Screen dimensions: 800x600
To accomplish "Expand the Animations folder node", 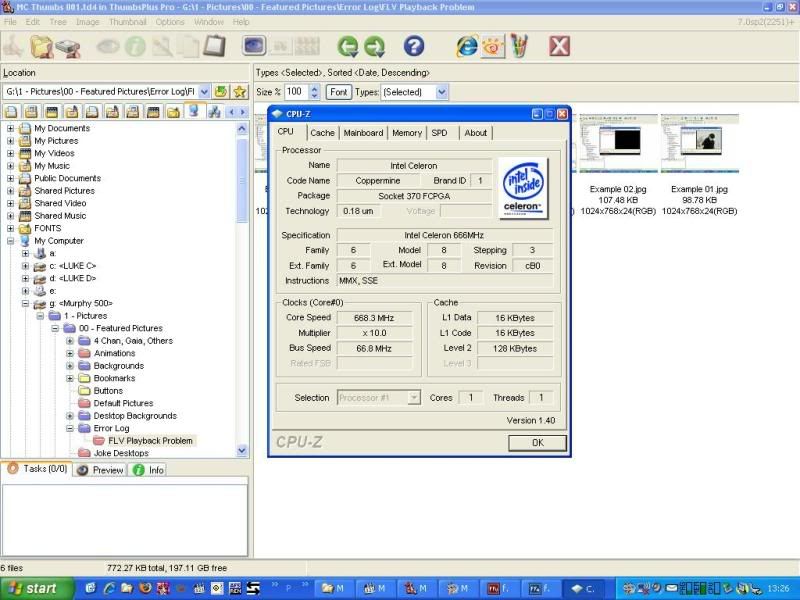I will [x=70, y=354].
